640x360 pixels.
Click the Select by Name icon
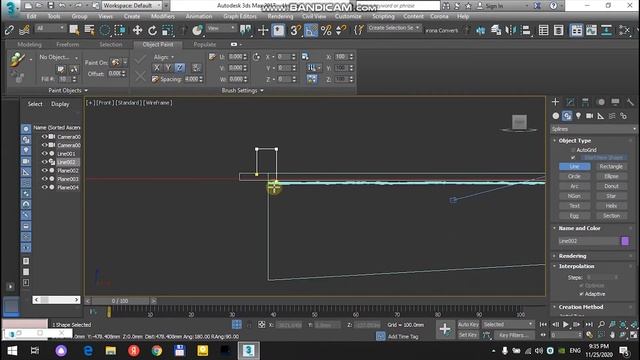click(89, 30)
